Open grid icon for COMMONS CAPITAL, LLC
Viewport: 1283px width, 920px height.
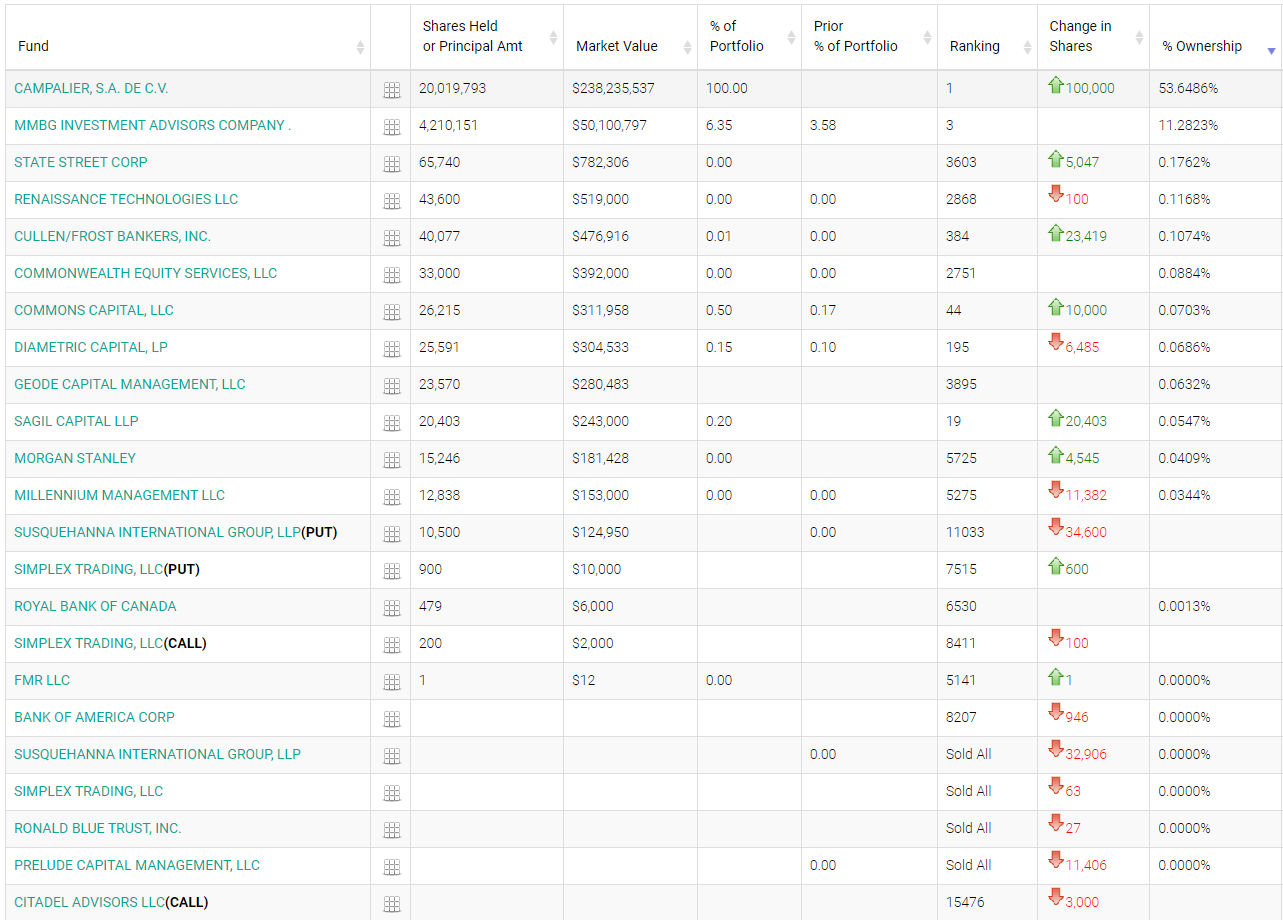392,312
